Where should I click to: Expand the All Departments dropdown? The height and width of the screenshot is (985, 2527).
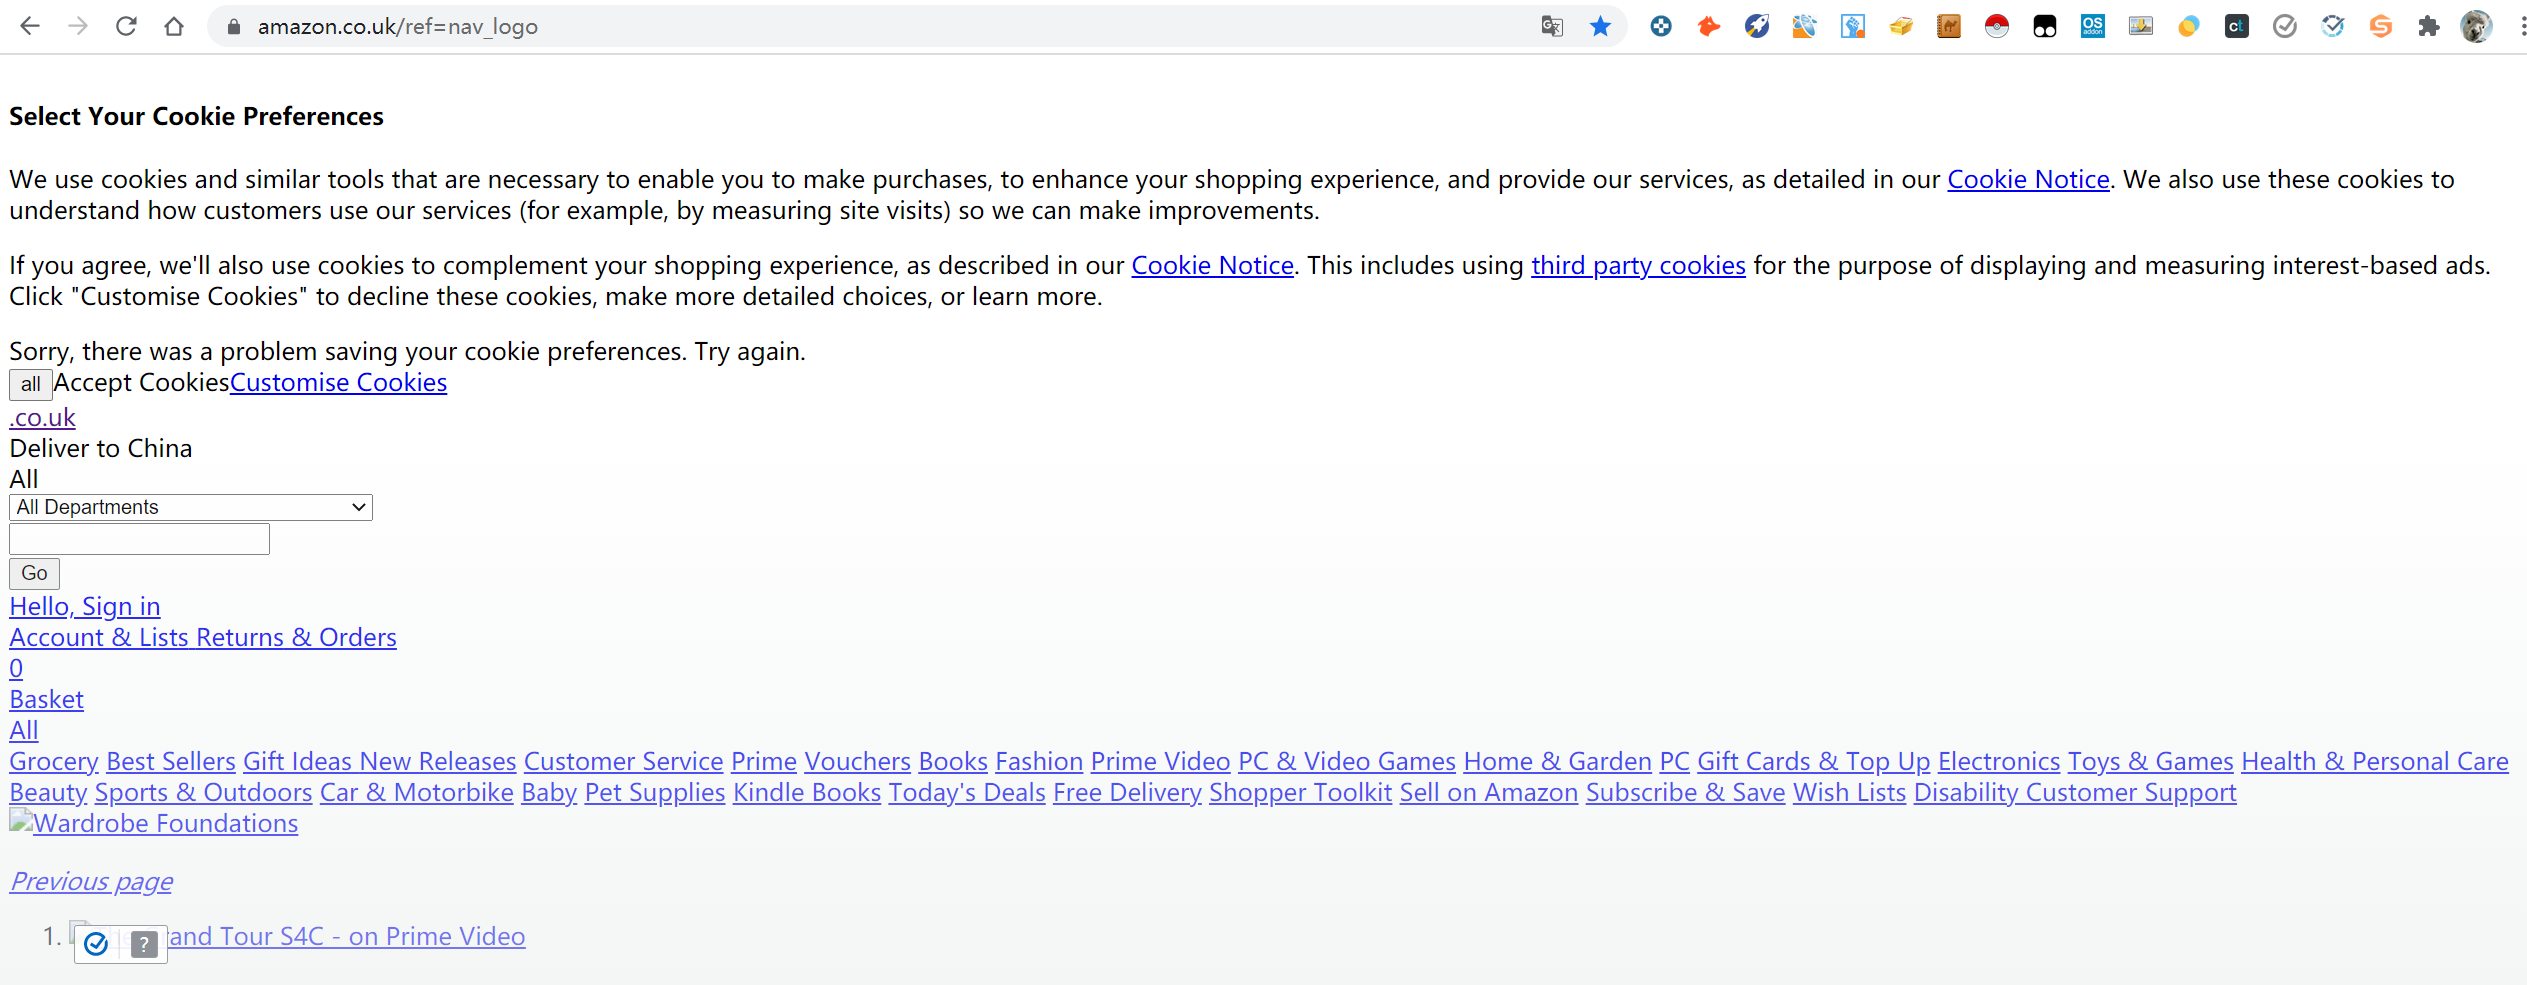click(x=191, y=507)
